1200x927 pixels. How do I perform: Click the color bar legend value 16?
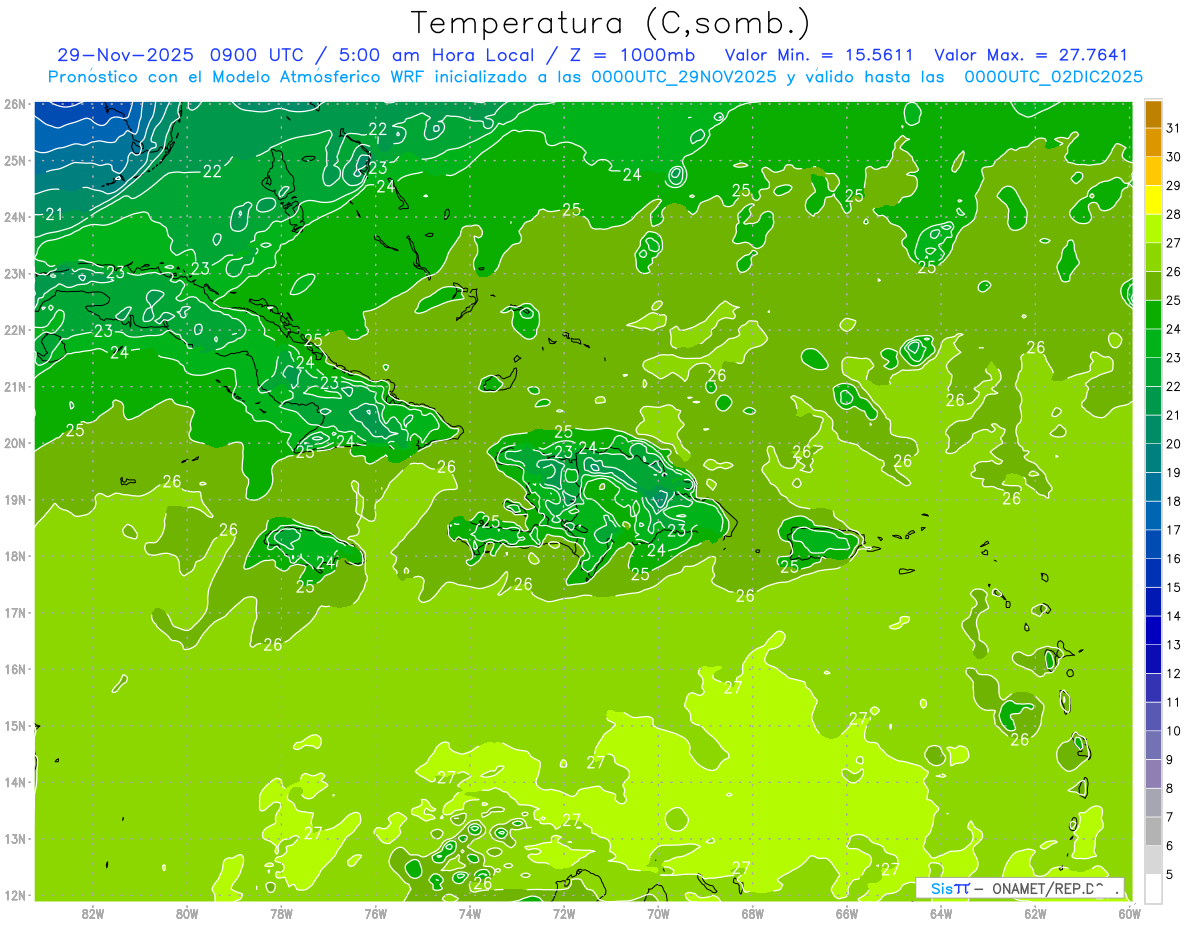click(1174, 558)
